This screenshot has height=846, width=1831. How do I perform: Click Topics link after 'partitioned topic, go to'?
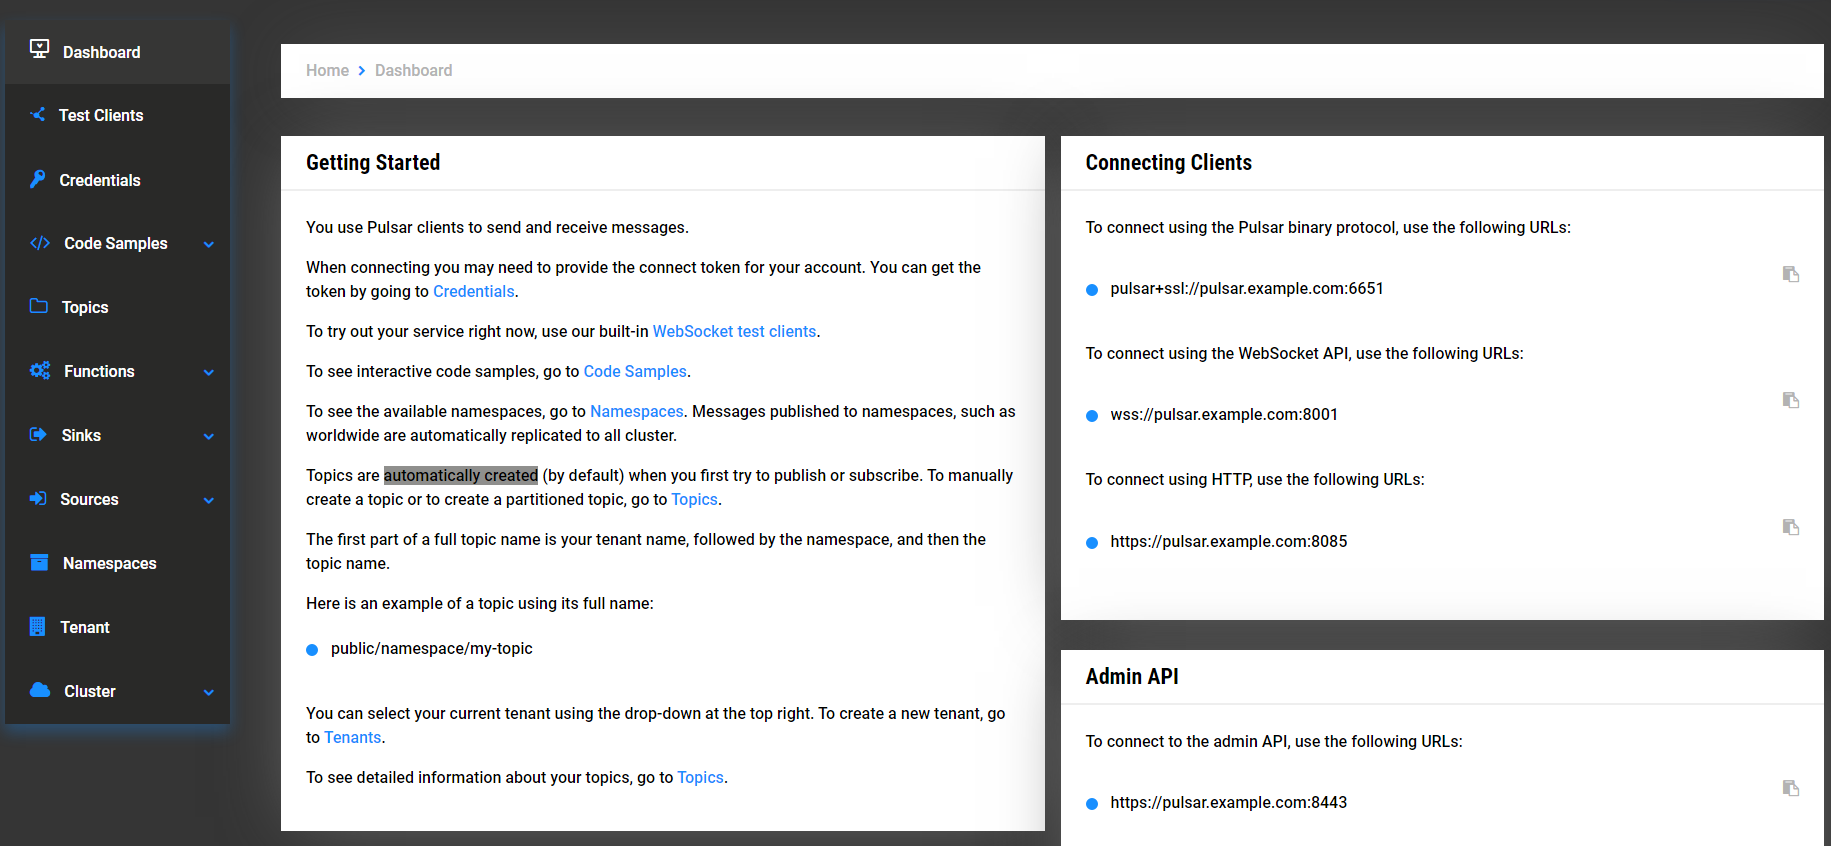pyautogui.click(x=694, y=499)
